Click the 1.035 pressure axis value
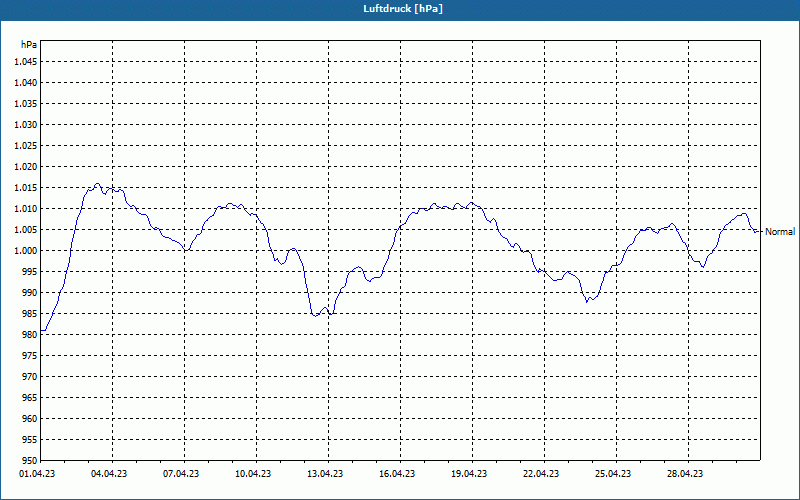This screenshot has width=800, height=500. click(26, 104)
